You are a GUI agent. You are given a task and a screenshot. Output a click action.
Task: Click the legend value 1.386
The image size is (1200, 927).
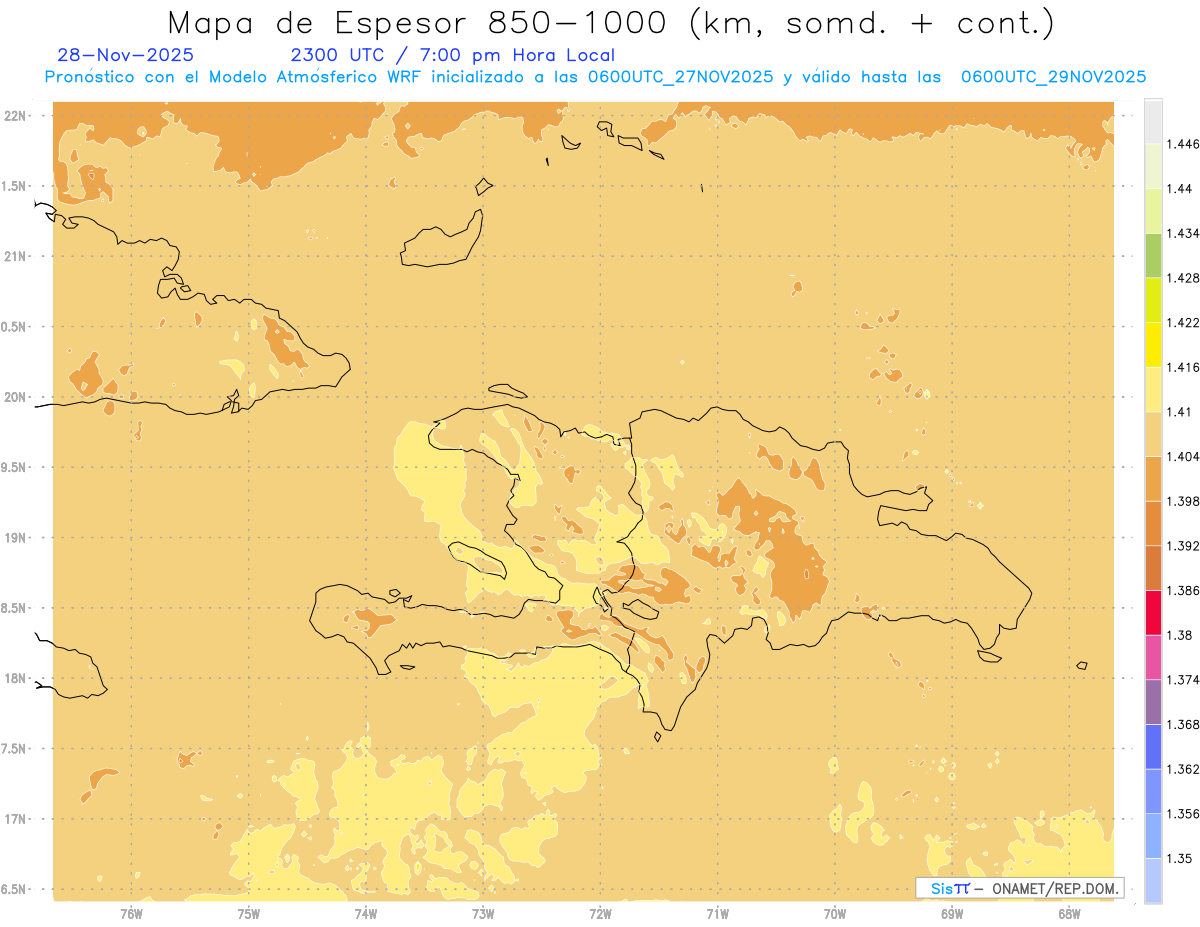[x=1183, y=590]
